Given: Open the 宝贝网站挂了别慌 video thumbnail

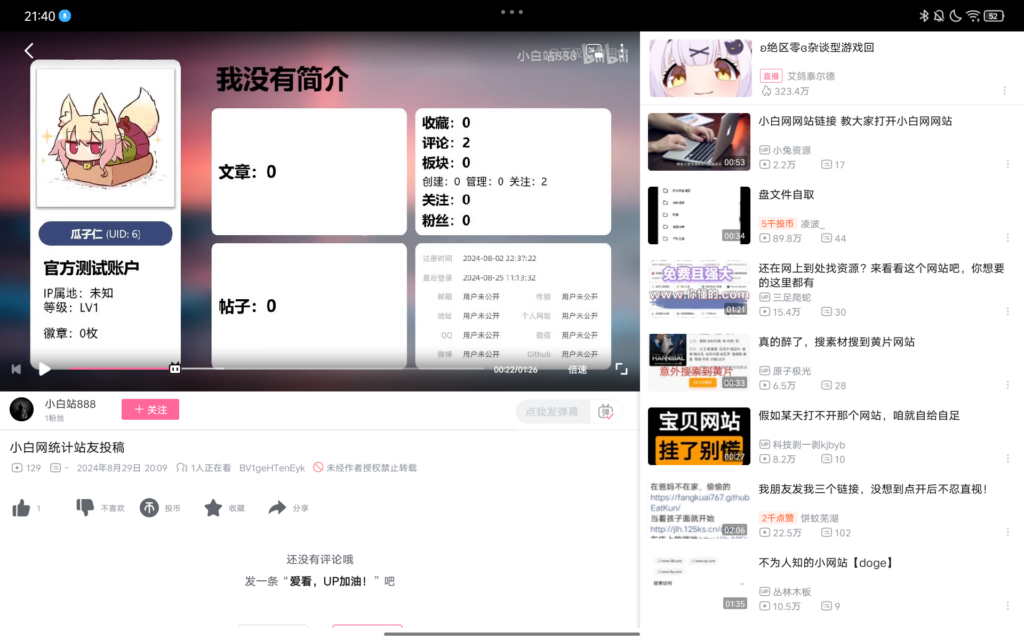Looking at the screenshot, I should pyautogui.click(x=698, y=436).
